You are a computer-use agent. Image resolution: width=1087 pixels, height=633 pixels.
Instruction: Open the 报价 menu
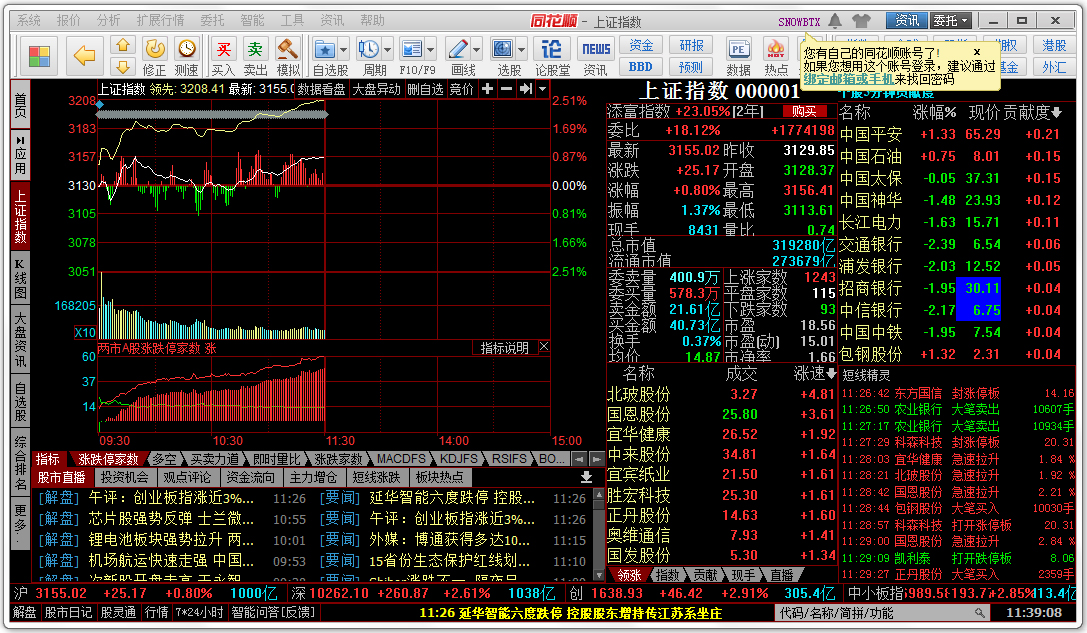69,21
